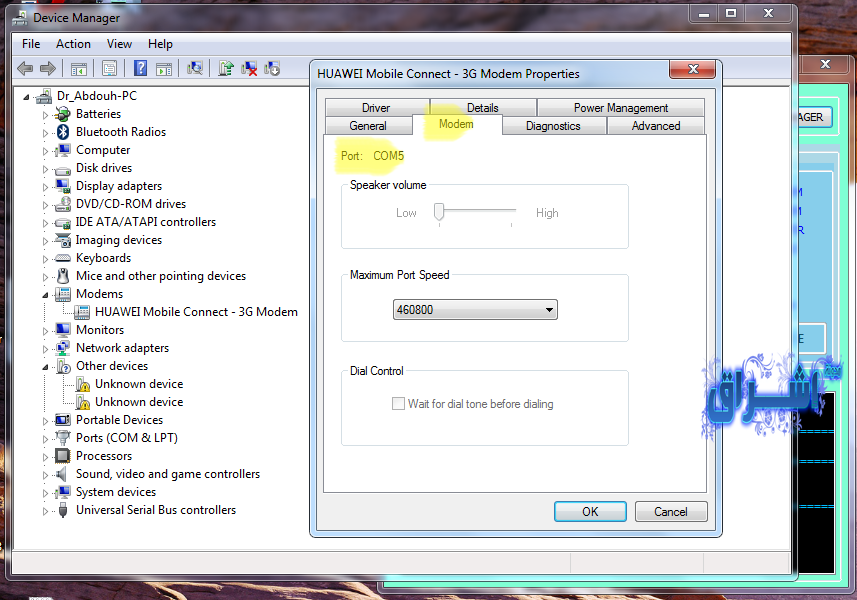Collapse the Modems tree node
This screenshot has height=600, width=857.
45,295
